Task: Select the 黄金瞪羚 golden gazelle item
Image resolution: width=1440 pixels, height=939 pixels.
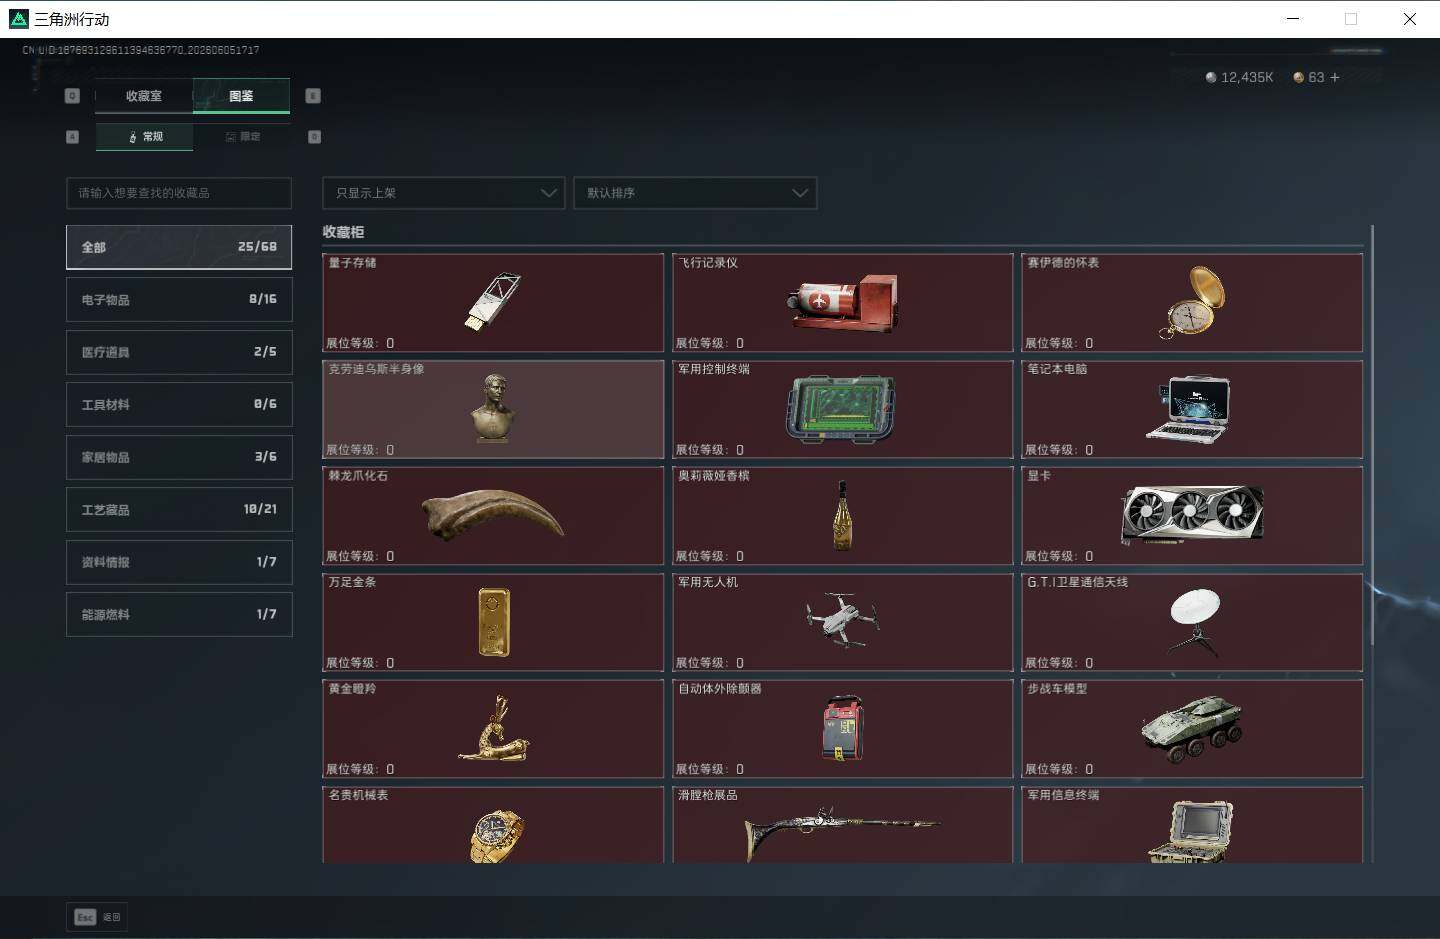Action: point(493,728)
